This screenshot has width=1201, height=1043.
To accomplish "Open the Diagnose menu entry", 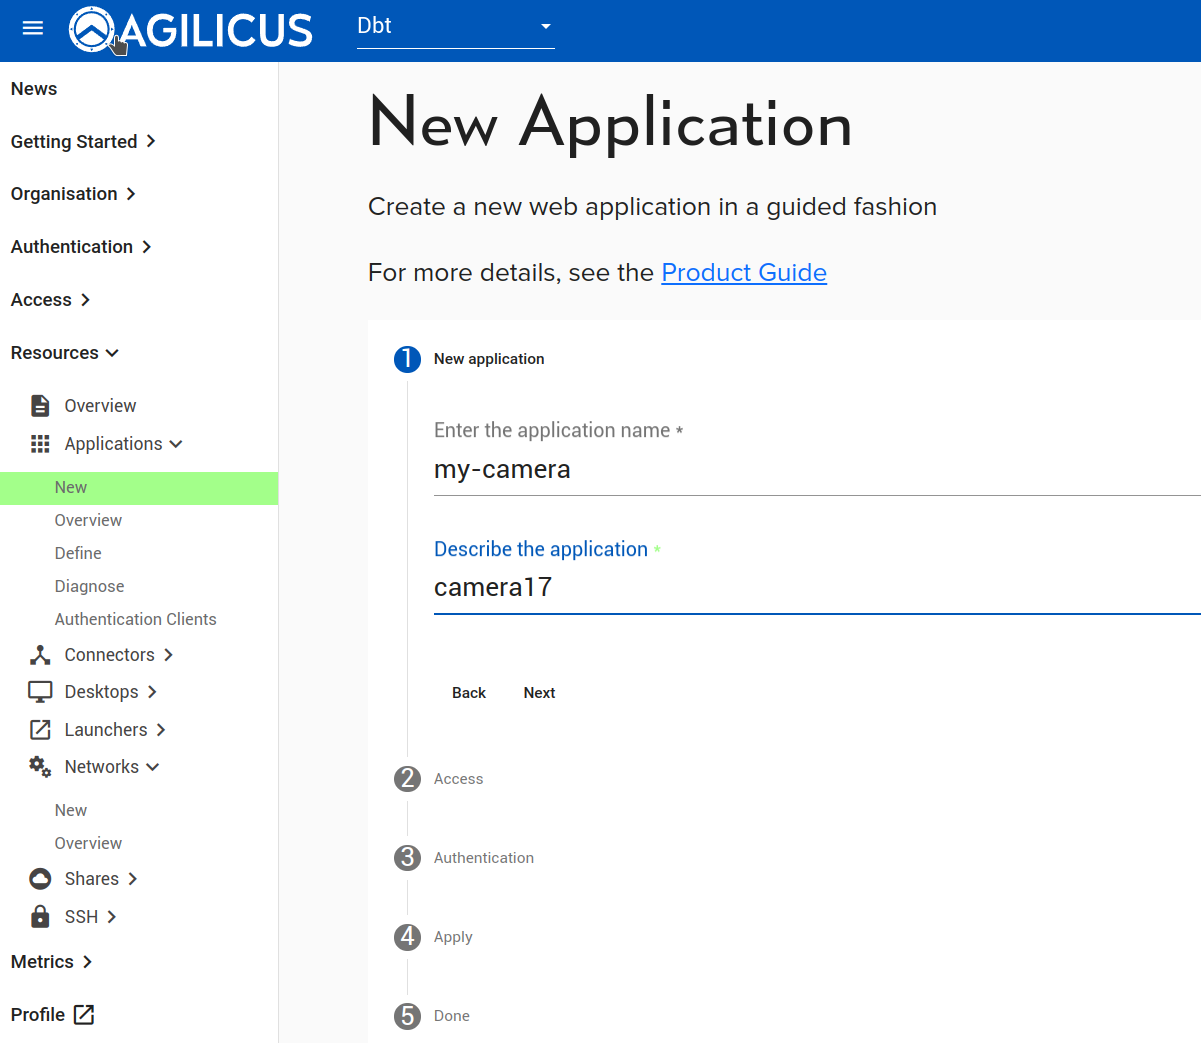I will pos(89,585).
